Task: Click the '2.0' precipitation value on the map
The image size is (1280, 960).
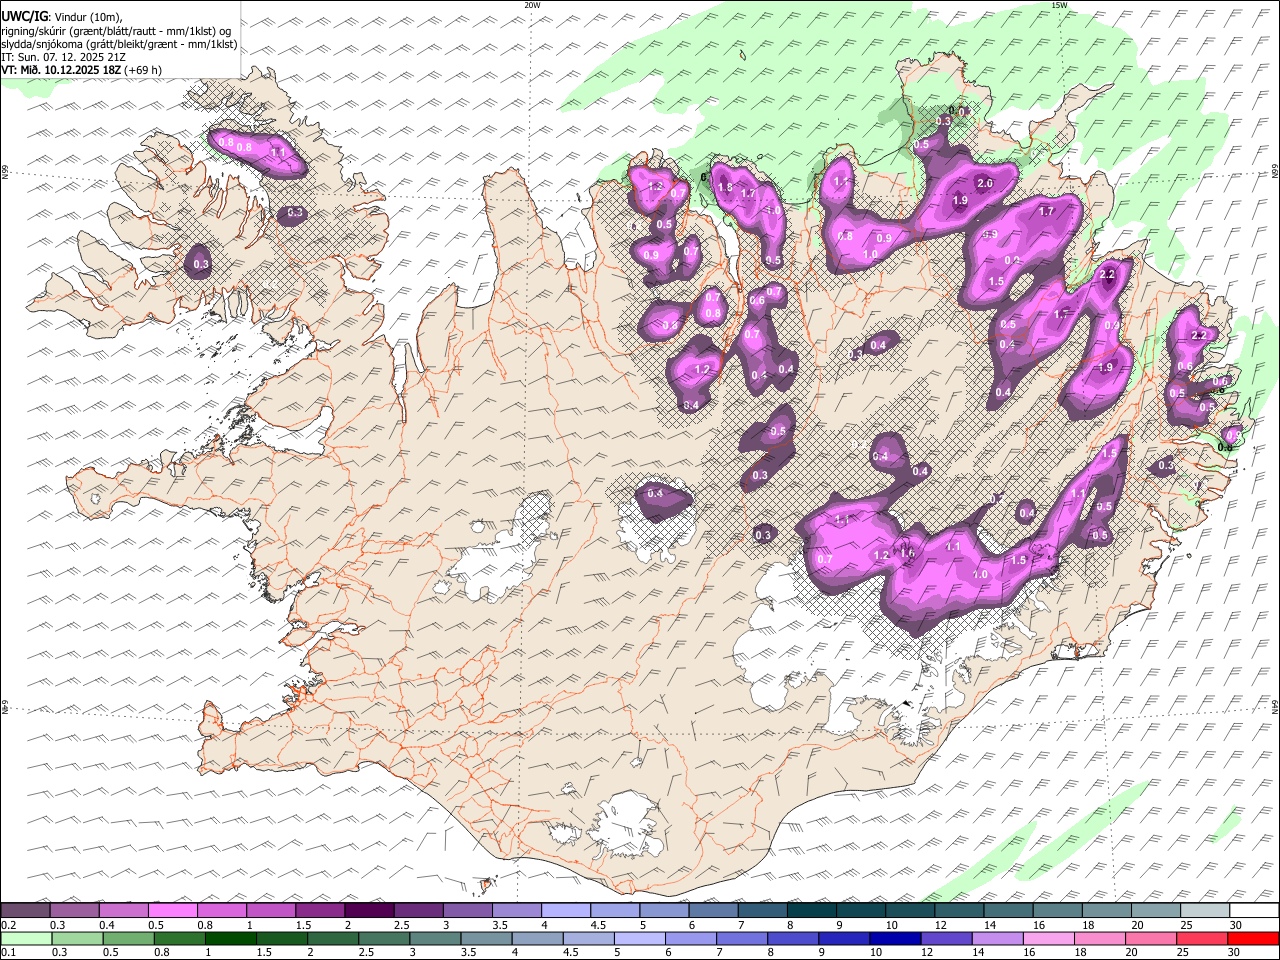Action: click(985, 183)
